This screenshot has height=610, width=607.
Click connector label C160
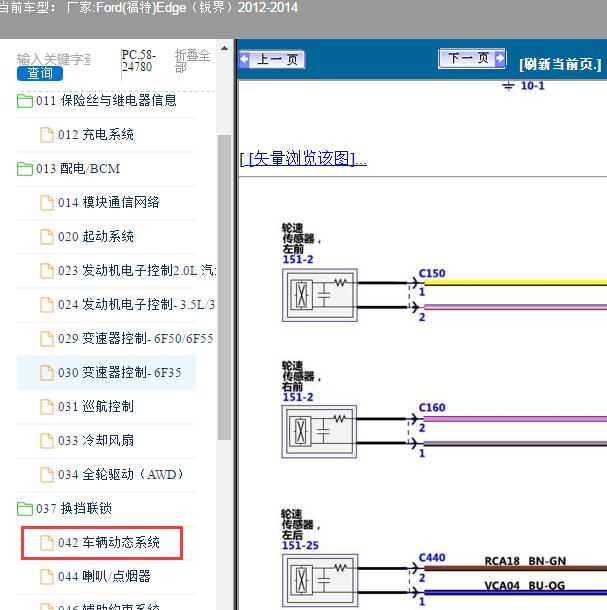tap(432, 407)
